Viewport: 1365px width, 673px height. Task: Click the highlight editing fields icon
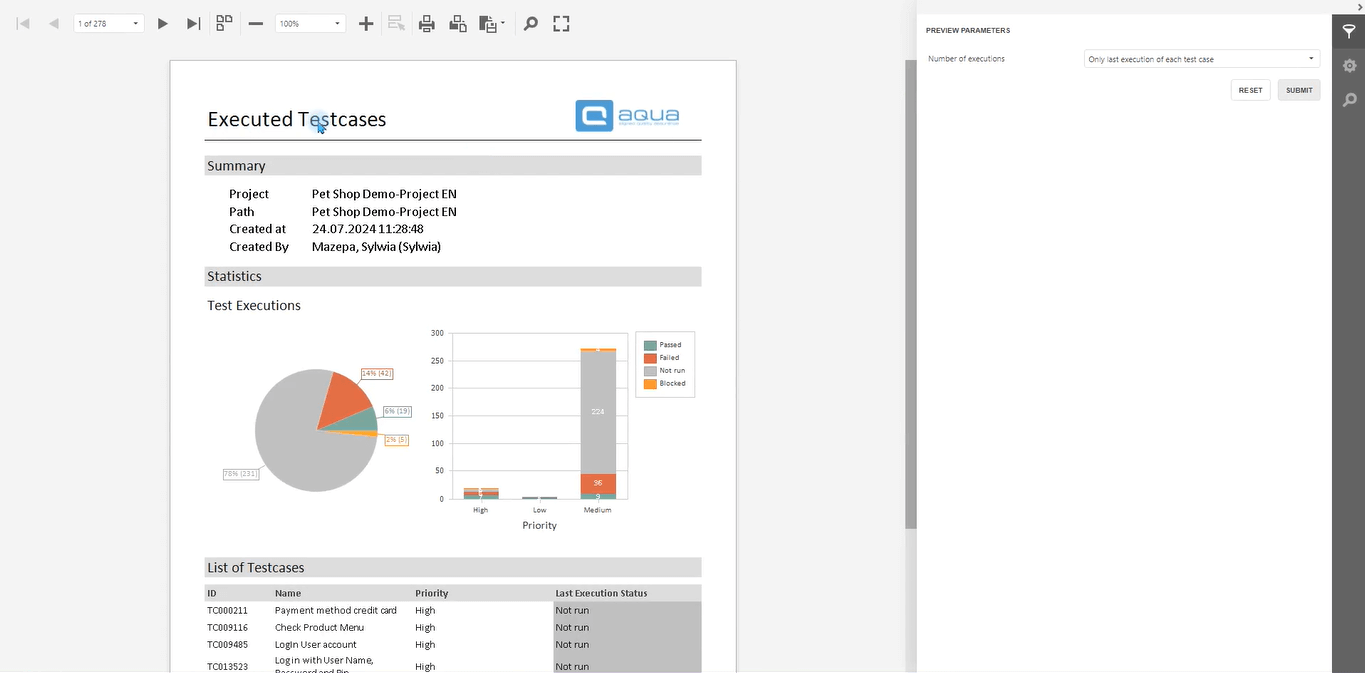click(396, 23)
